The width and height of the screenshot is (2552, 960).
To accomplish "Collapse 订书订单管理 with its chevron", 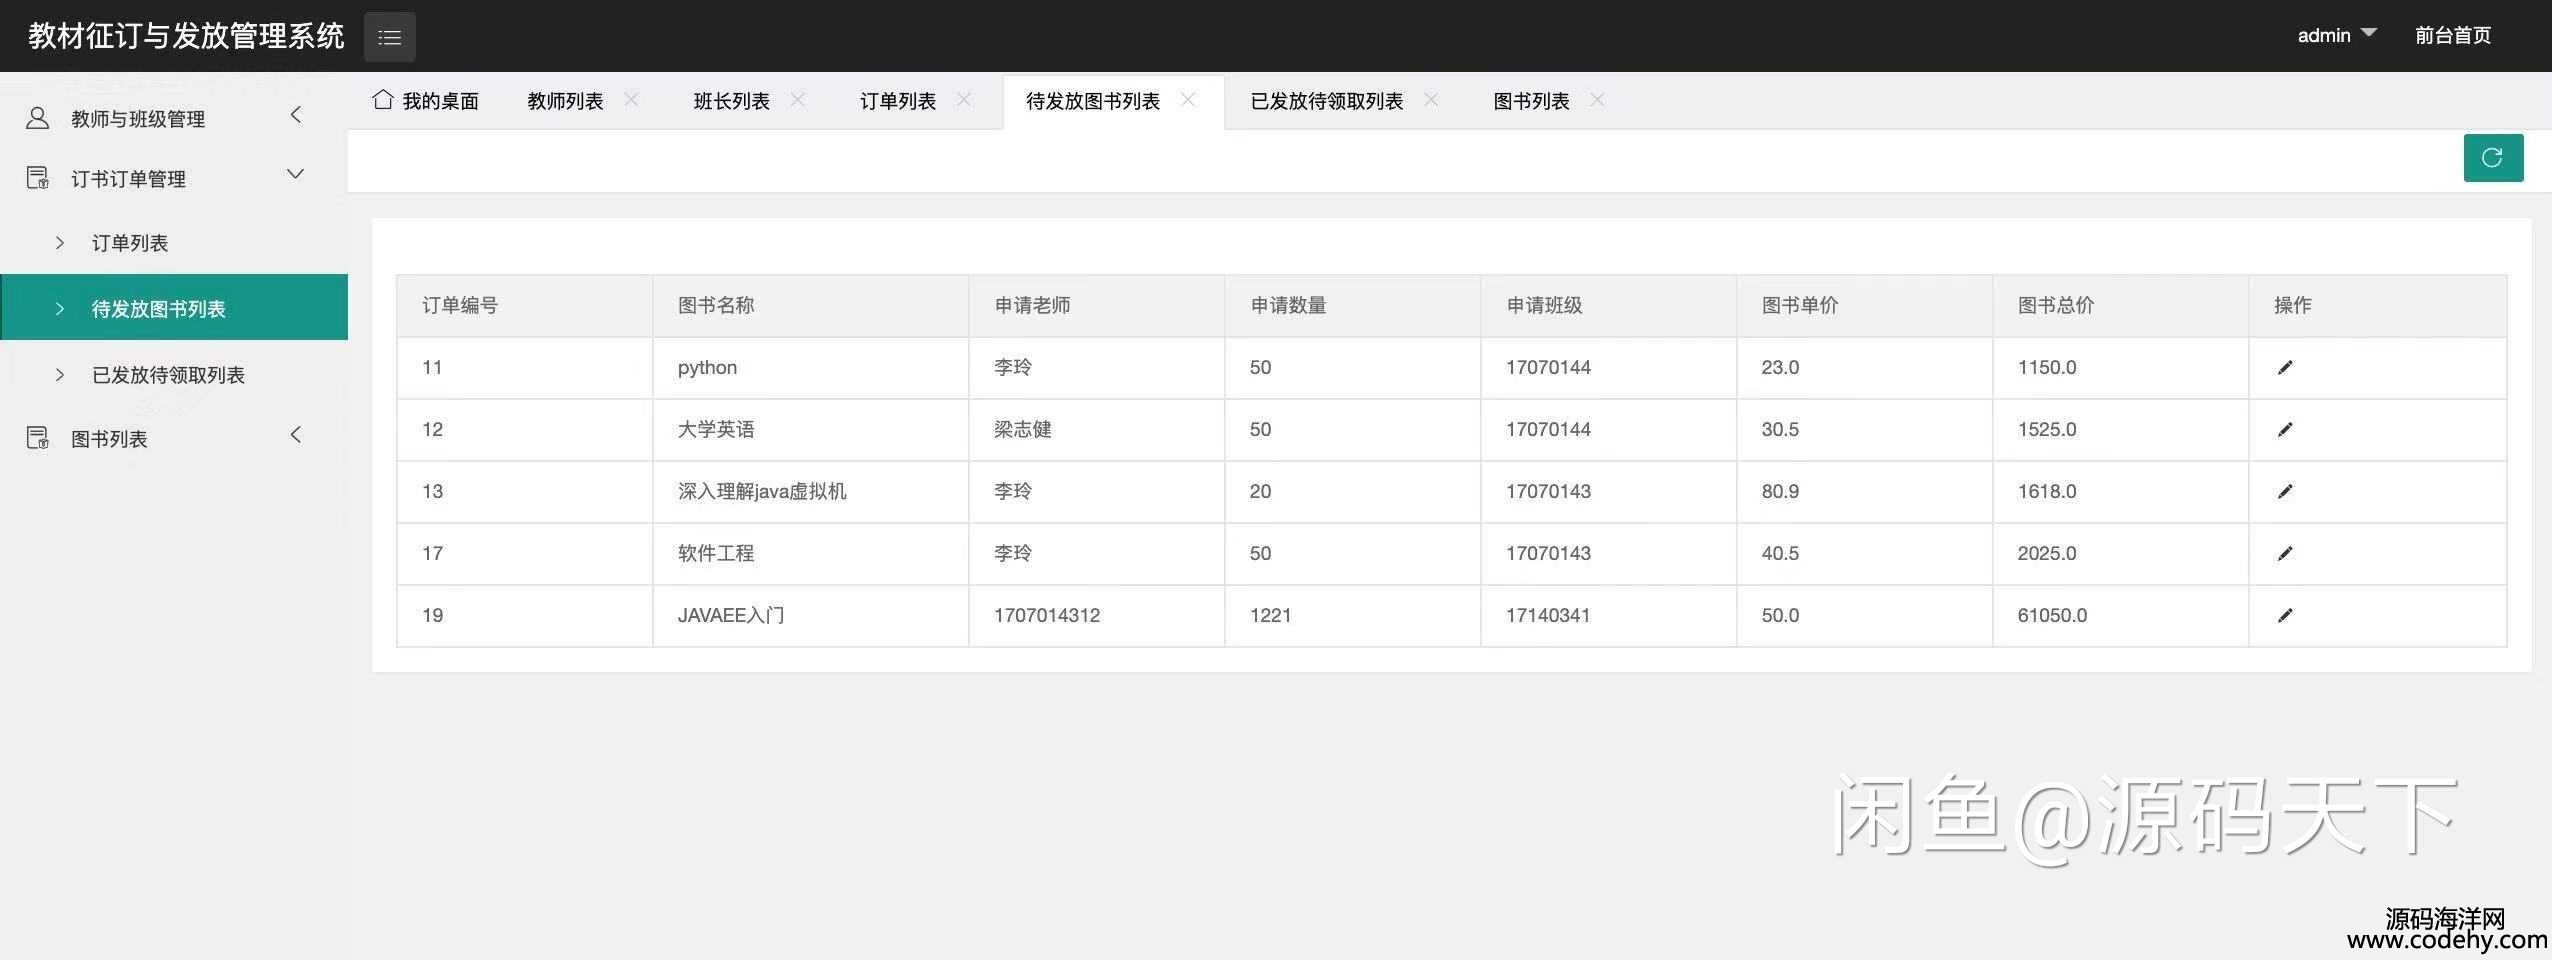I will click(296, 175).
